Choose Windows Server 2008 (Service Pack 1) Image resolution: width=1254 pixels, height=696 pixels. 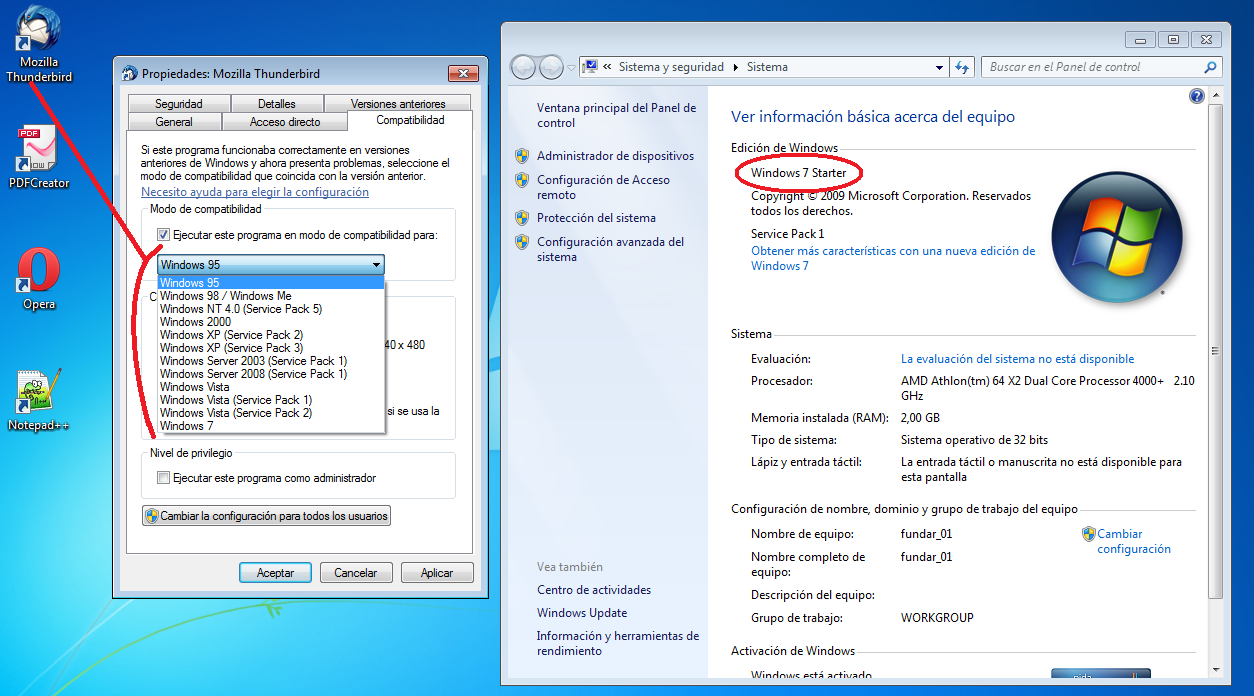(271, 374)
